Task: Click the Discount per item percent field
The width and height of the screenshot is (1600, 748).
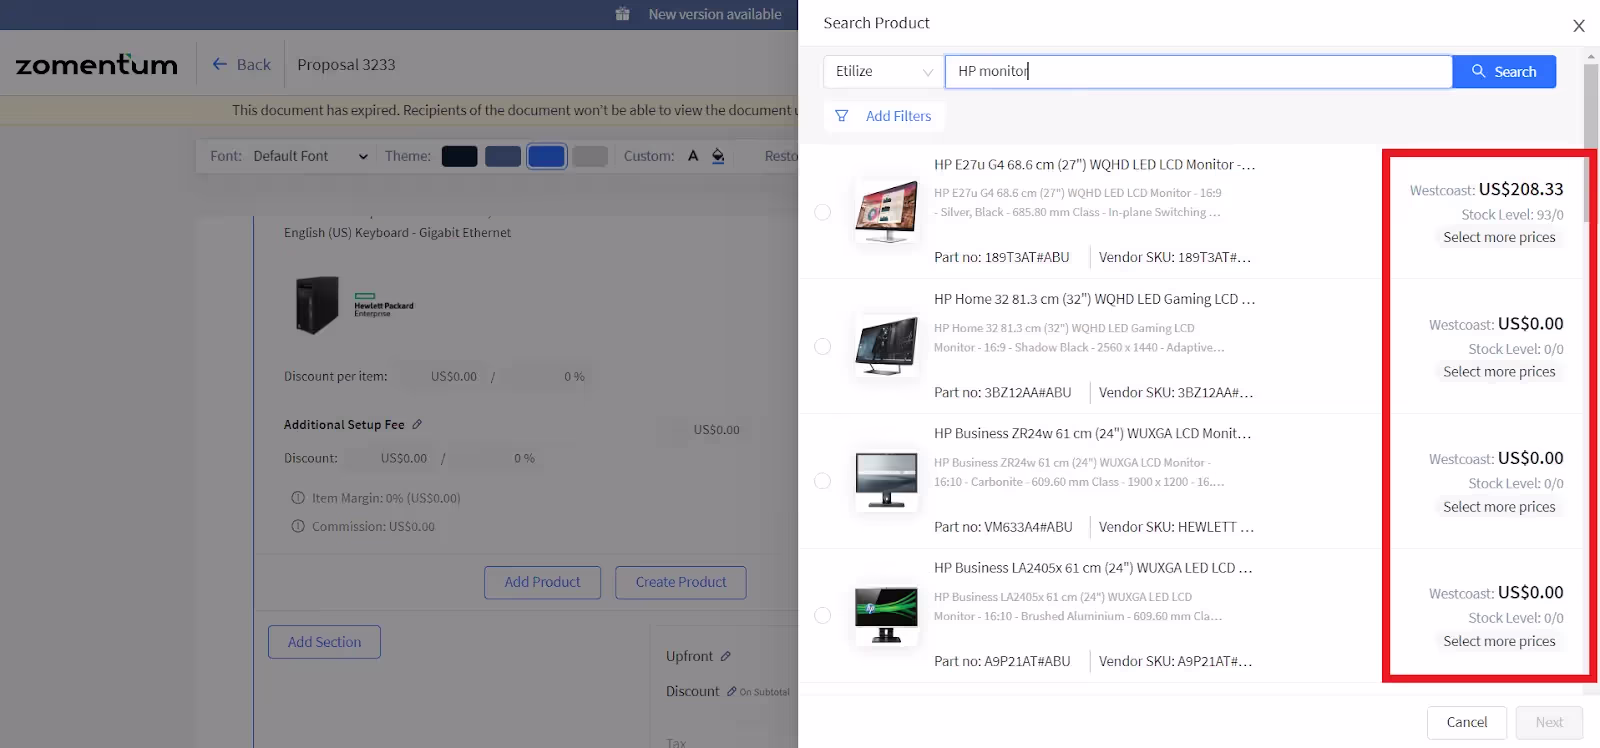Action: tap(547, 377)
